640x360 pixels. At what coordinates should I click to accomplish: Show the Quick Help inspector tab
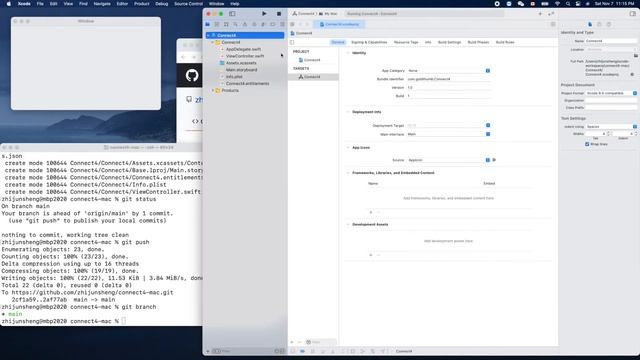coord(609,24)
